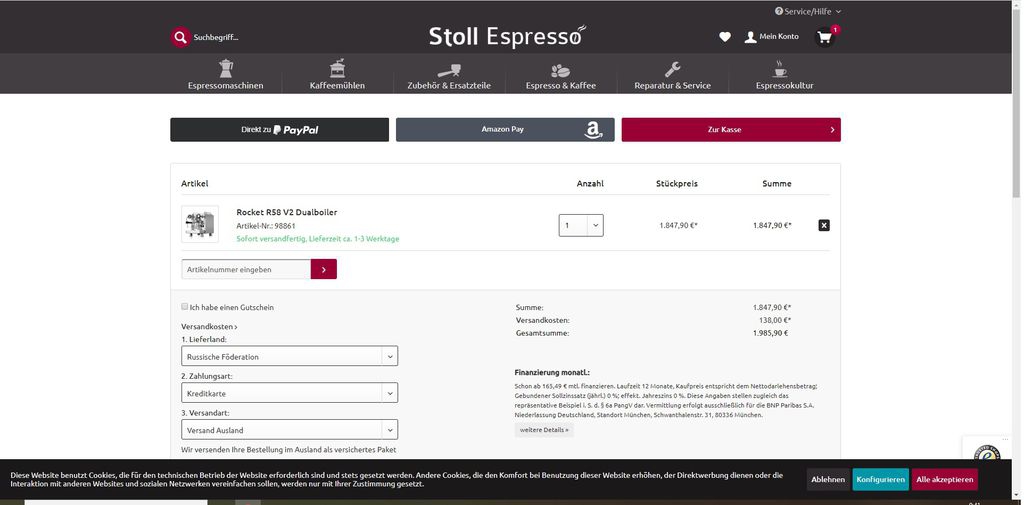Screen dimensions: 1024x505
Task: Click the Espressokultur cup icon
Action: [780, 69]
